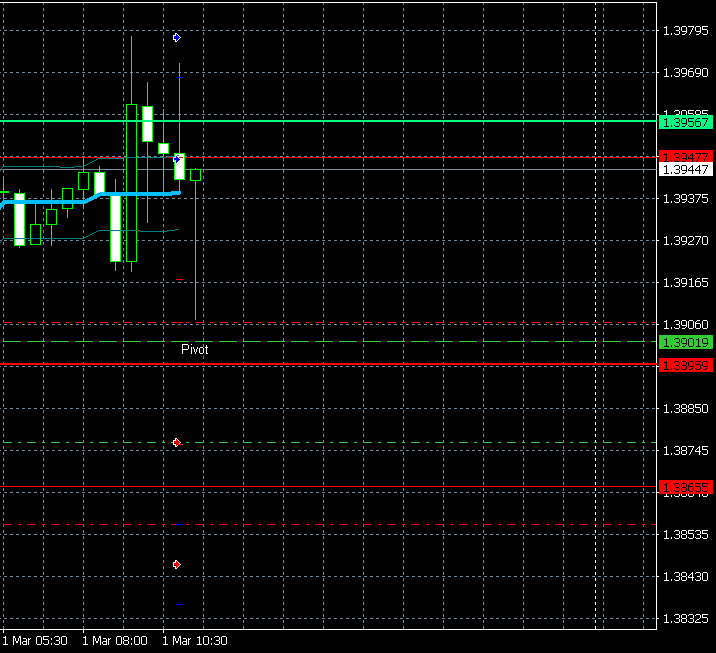Screen dimensions: 716x653
Task: Select the green dash-dot horizontal line
Action: click(400, 442)
